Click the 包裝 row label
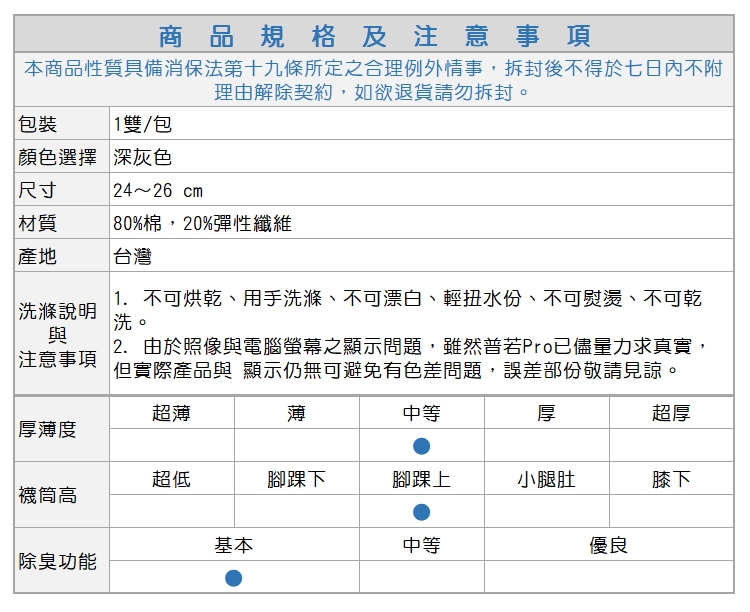The image size is (750, 612). point(38,124)
